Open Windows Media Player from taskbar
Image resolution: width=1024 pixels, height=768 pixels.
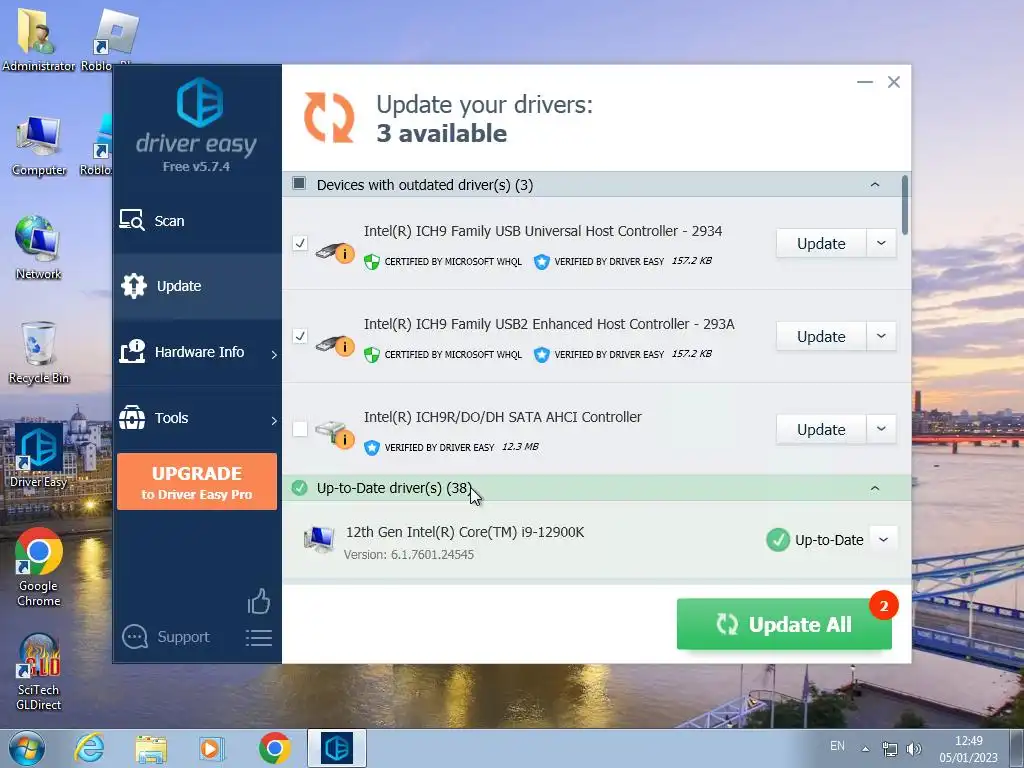pyautogui.click(x=212, y=748)
